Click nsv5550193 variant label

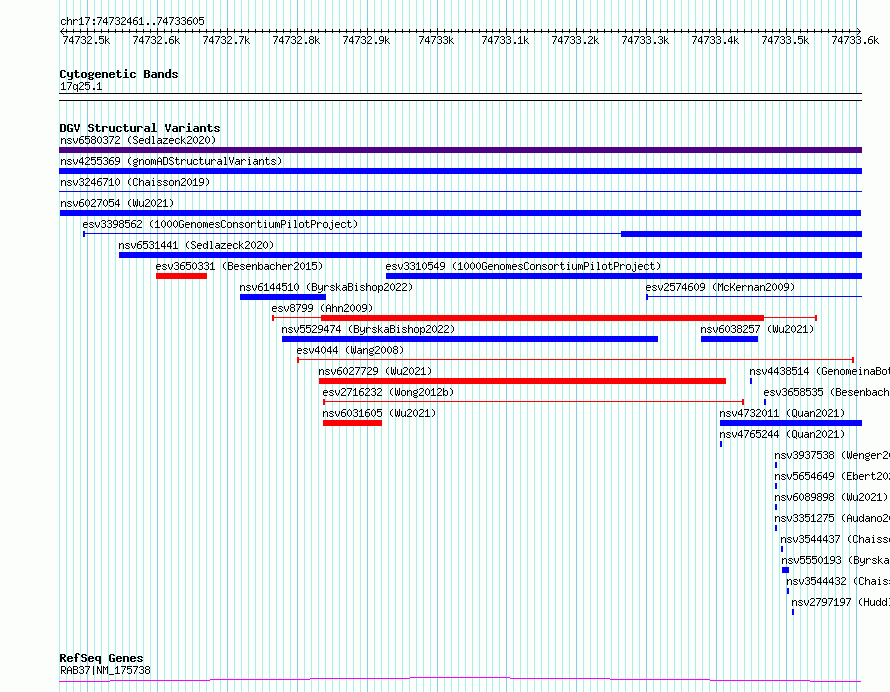(835, 560)
